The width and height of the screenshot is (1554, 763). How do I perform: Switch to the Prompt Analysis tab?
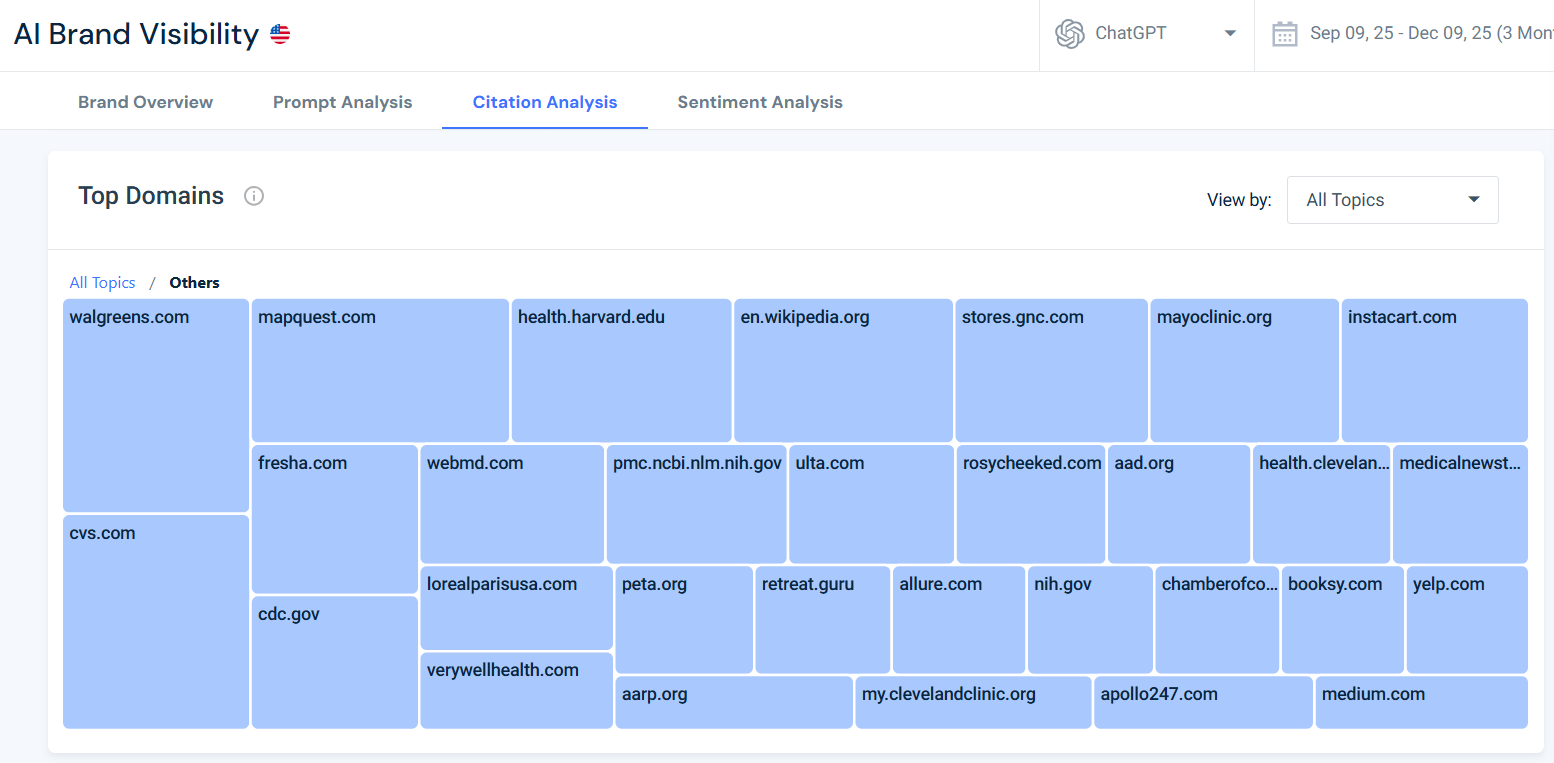(342, 101)
